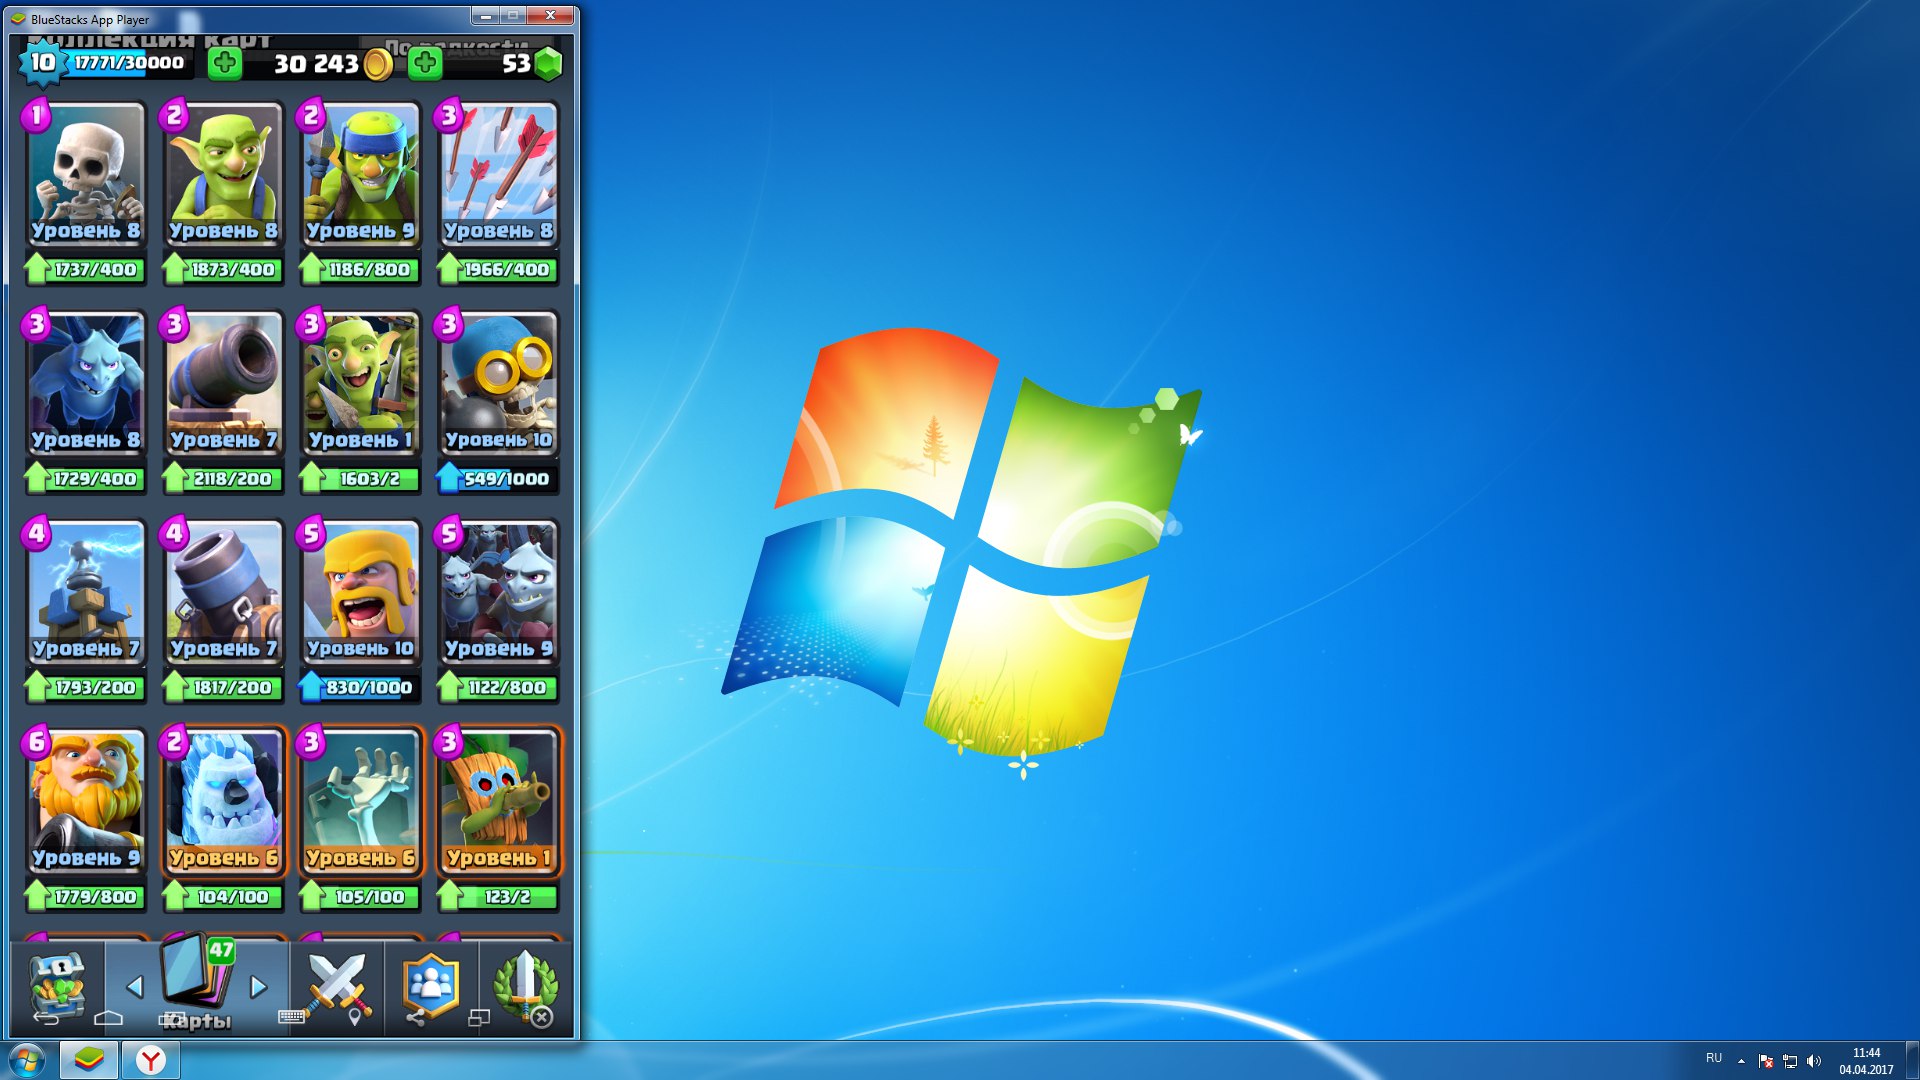Image resolution: width=1920 pixels, height=1080 pixels.
Task: Click the Minion Horde upgrade bar 1122/800
Action: (x=498, y=687)
